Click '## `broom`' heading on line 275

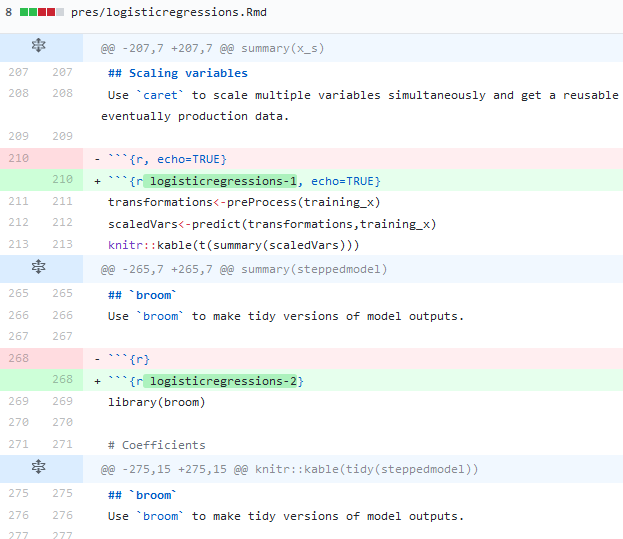142,496
